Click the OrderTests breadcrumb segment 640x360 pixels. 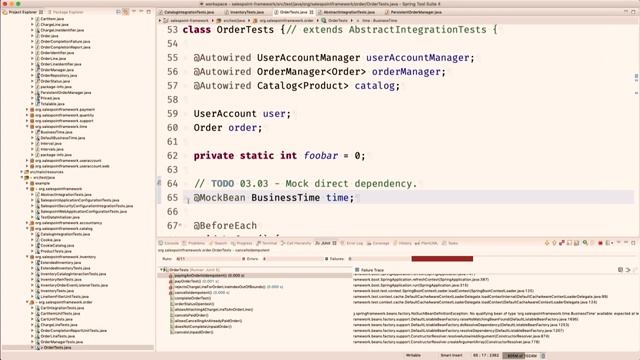[335, 20]
